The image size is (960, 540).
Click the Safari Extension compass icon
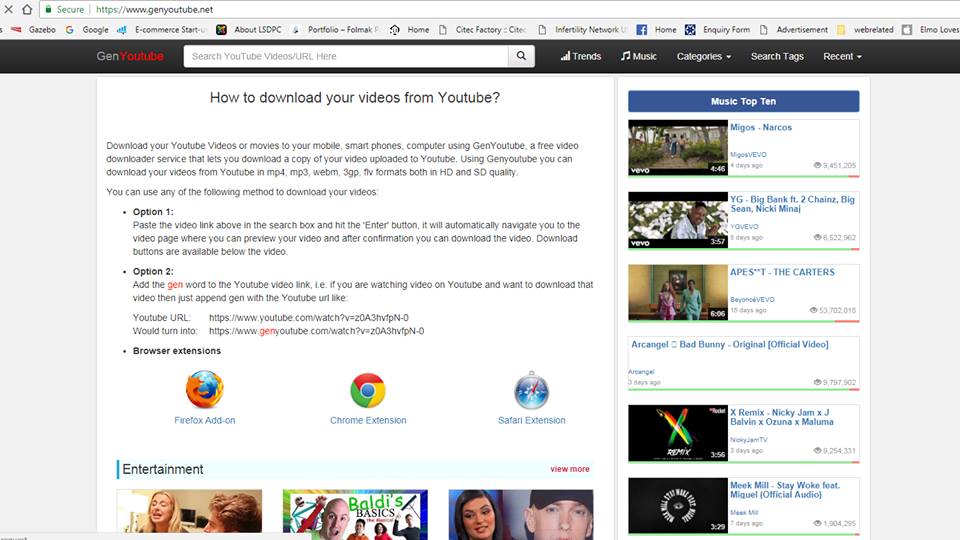531,390
